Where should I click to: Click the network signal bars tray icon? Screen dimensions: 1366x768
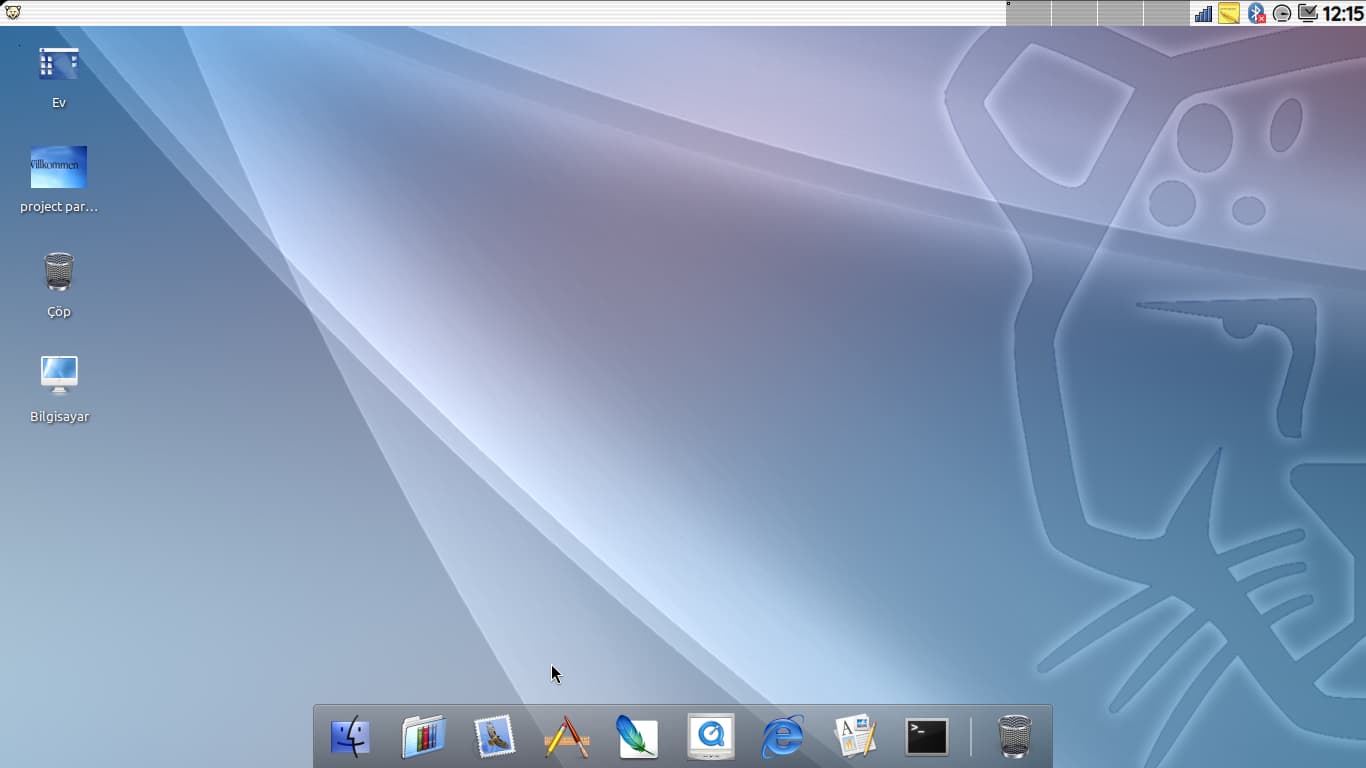pyautogui.click(x=1203, y=13)
